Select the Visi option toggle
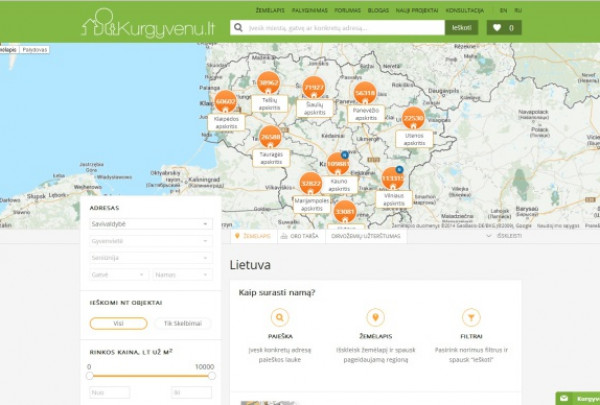Screen dimensions: 600x405 click(x=118, y=323)
